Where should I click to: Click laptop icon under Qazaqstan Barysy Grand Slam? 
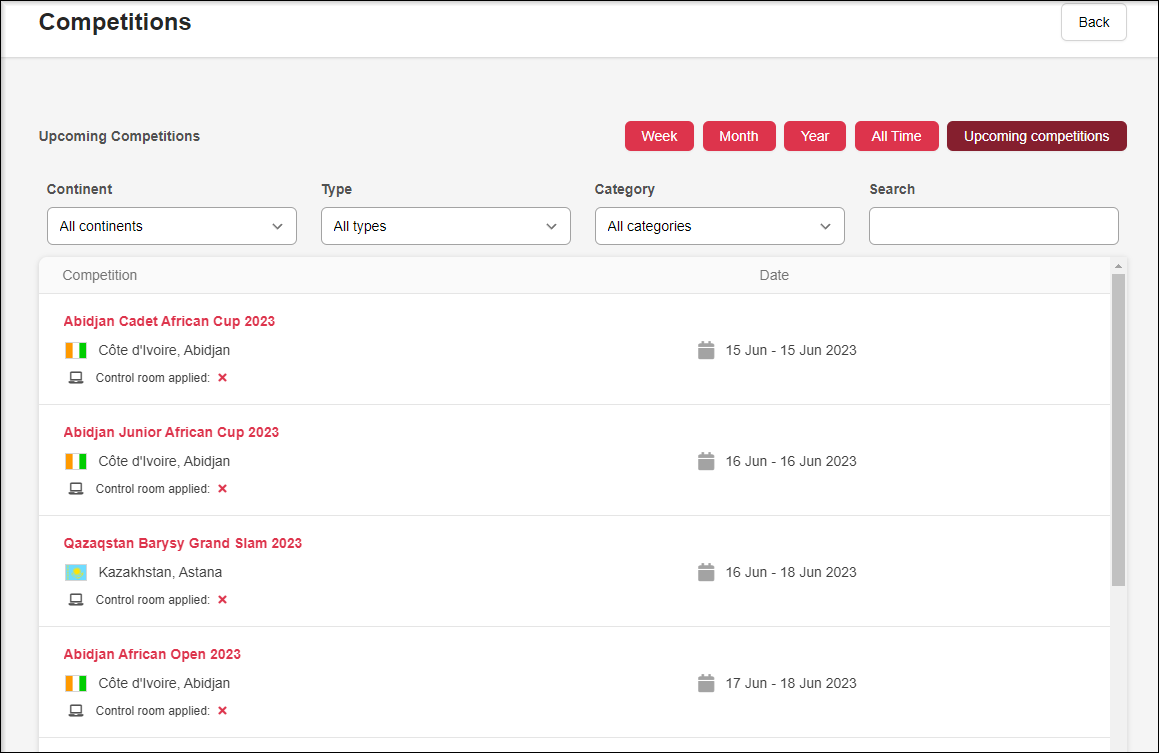(x=76, y=600)
